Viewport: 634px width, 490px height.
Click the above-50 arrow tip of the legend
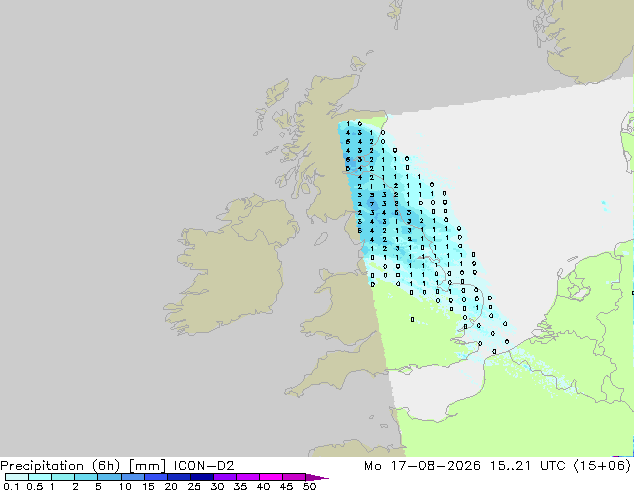pyautogui.click(x=317, y=477)
